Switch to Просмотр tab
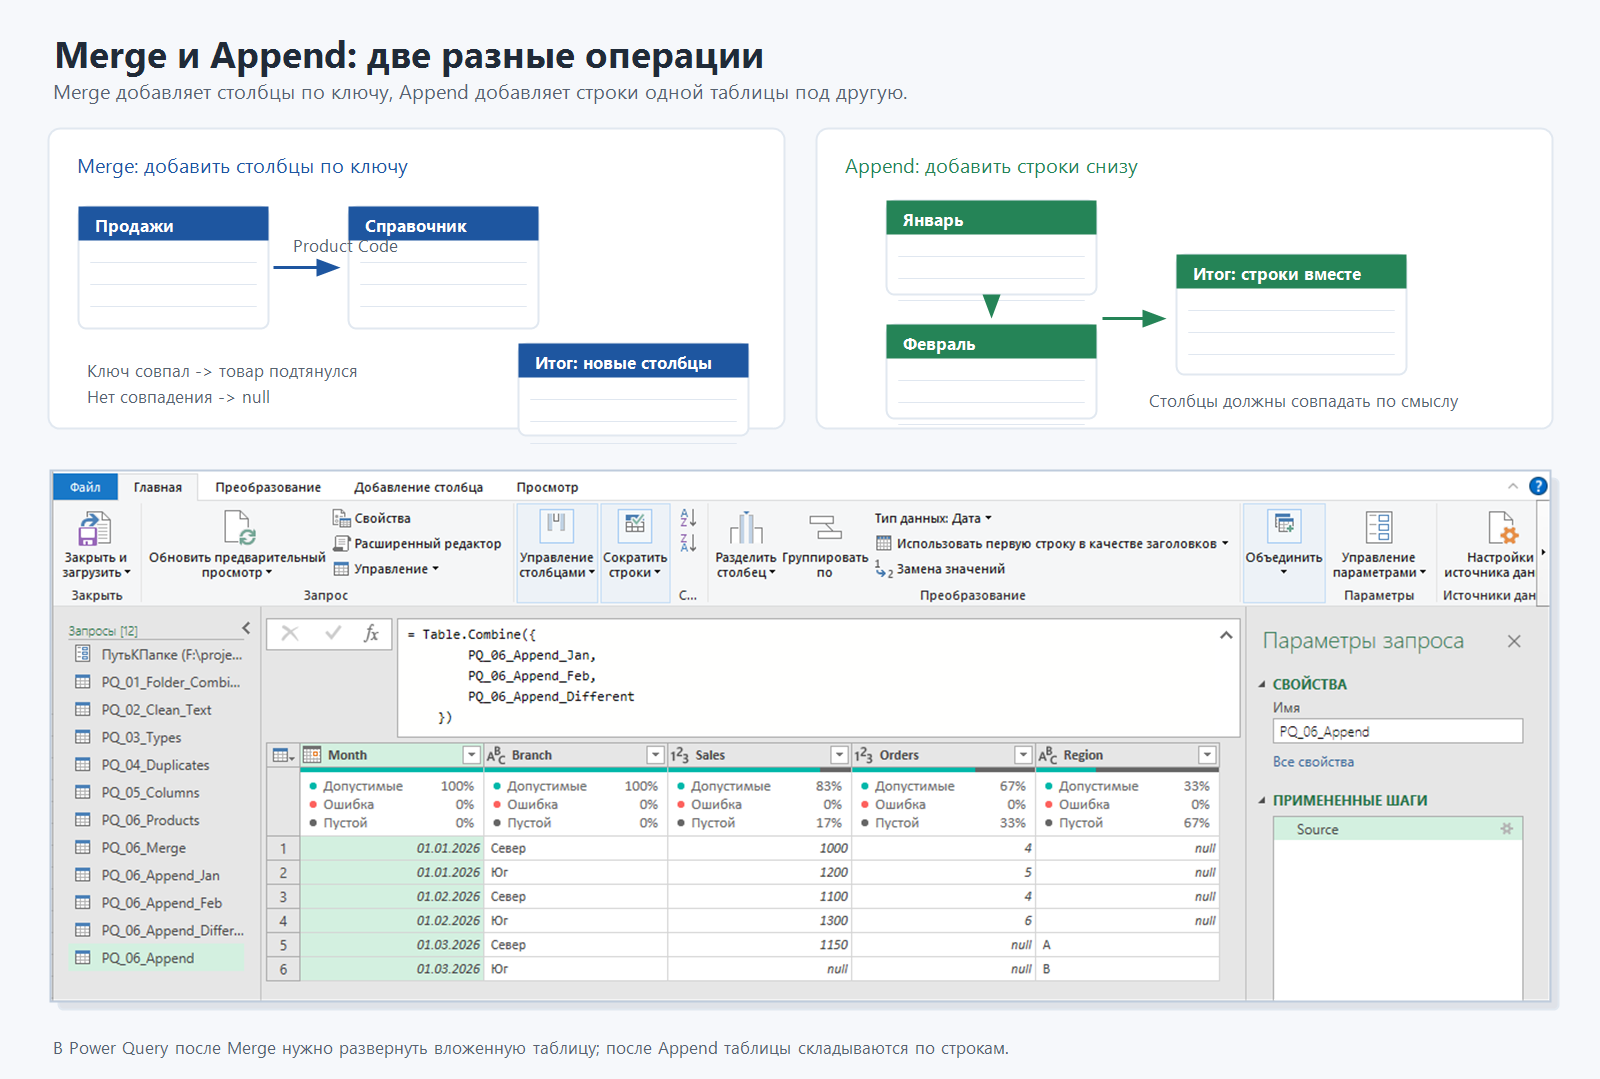1600x1079 pixels. (x=547, y=487)
